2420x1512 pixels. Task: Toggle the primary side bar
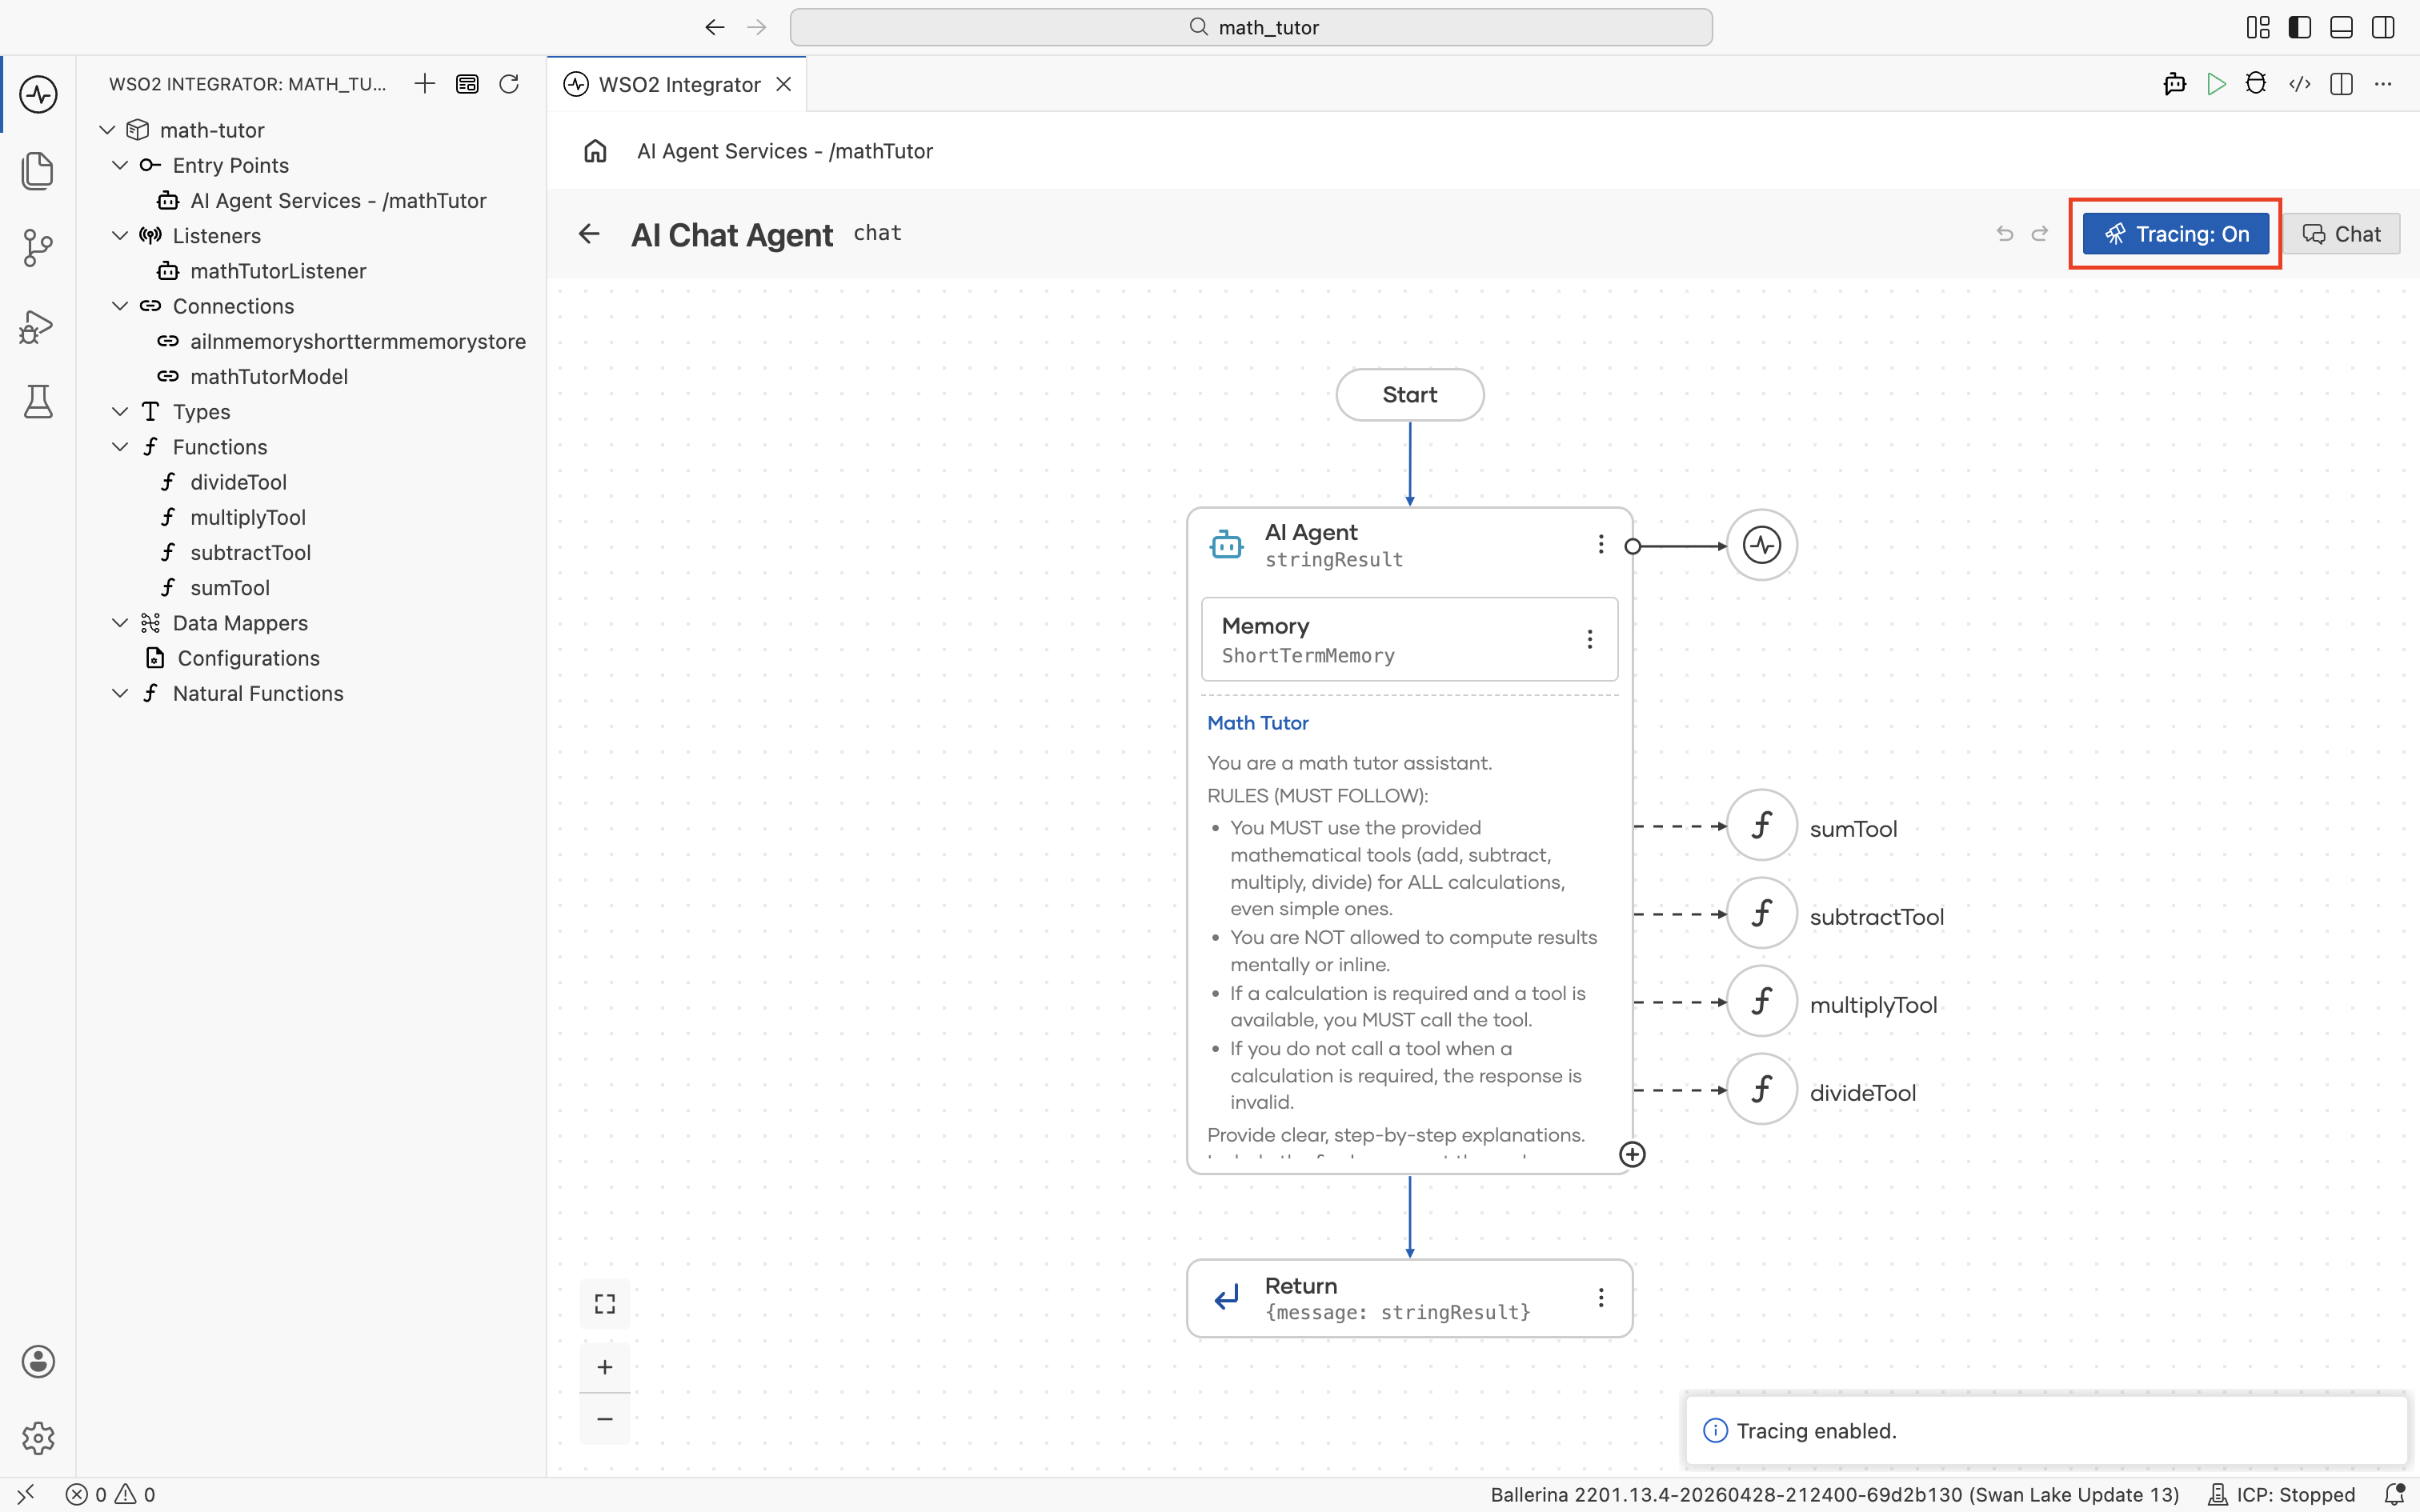tap(2300, 27)
